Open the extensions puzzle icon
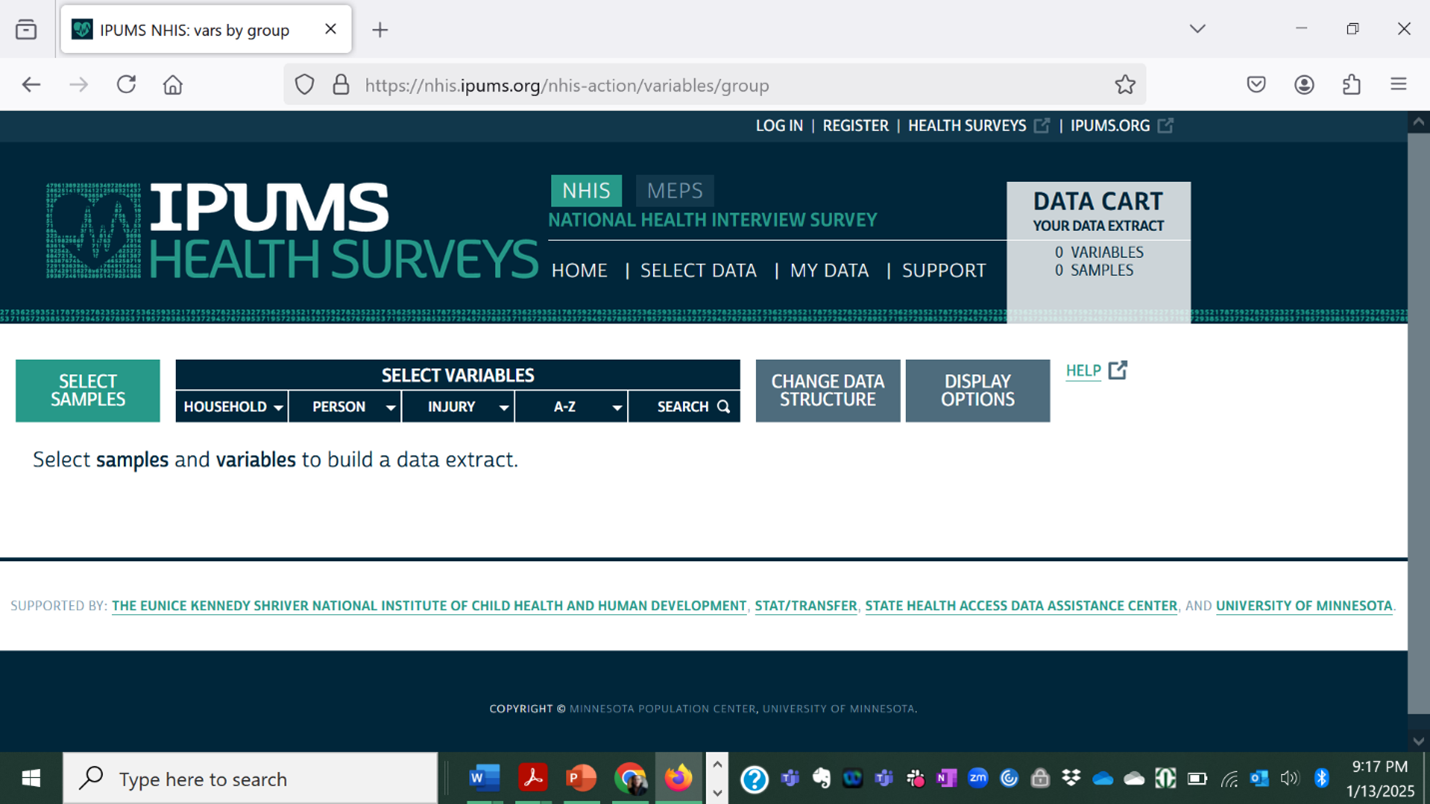This screenshot has height=804, width=1430. click(x=1352, y=85)
